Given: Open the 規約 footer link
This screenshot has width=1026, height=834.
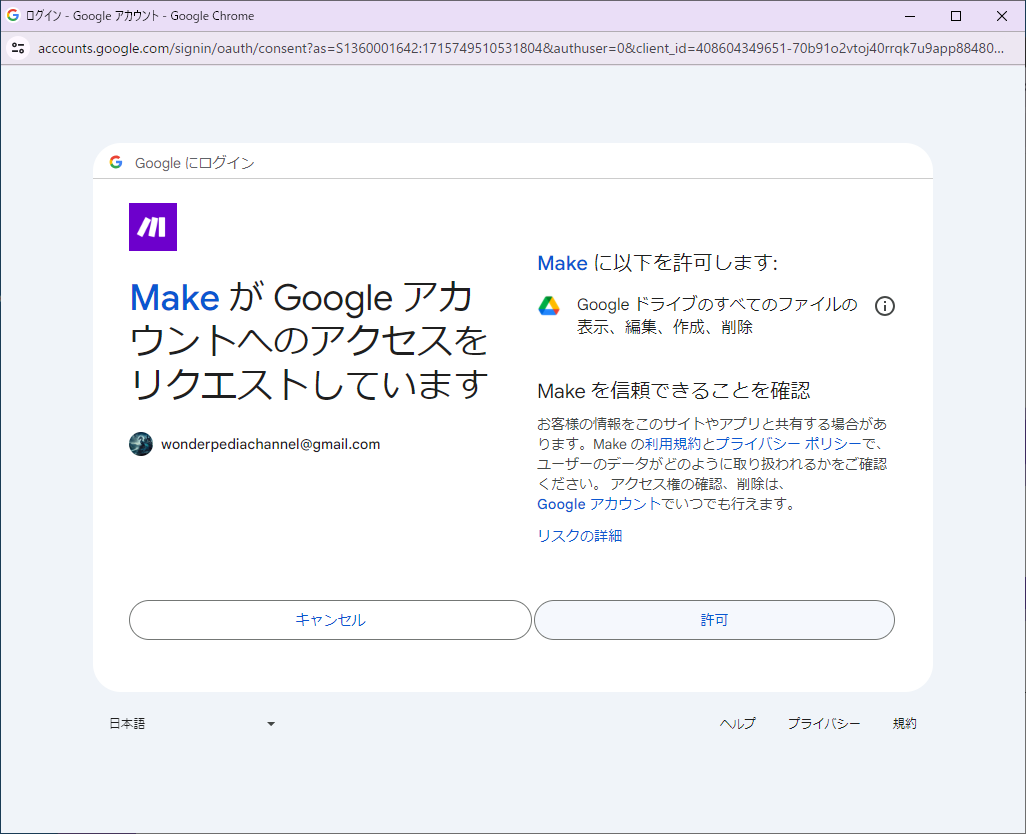Looking at the screenshot, I should pyautogui.click(x=904, y=723).
